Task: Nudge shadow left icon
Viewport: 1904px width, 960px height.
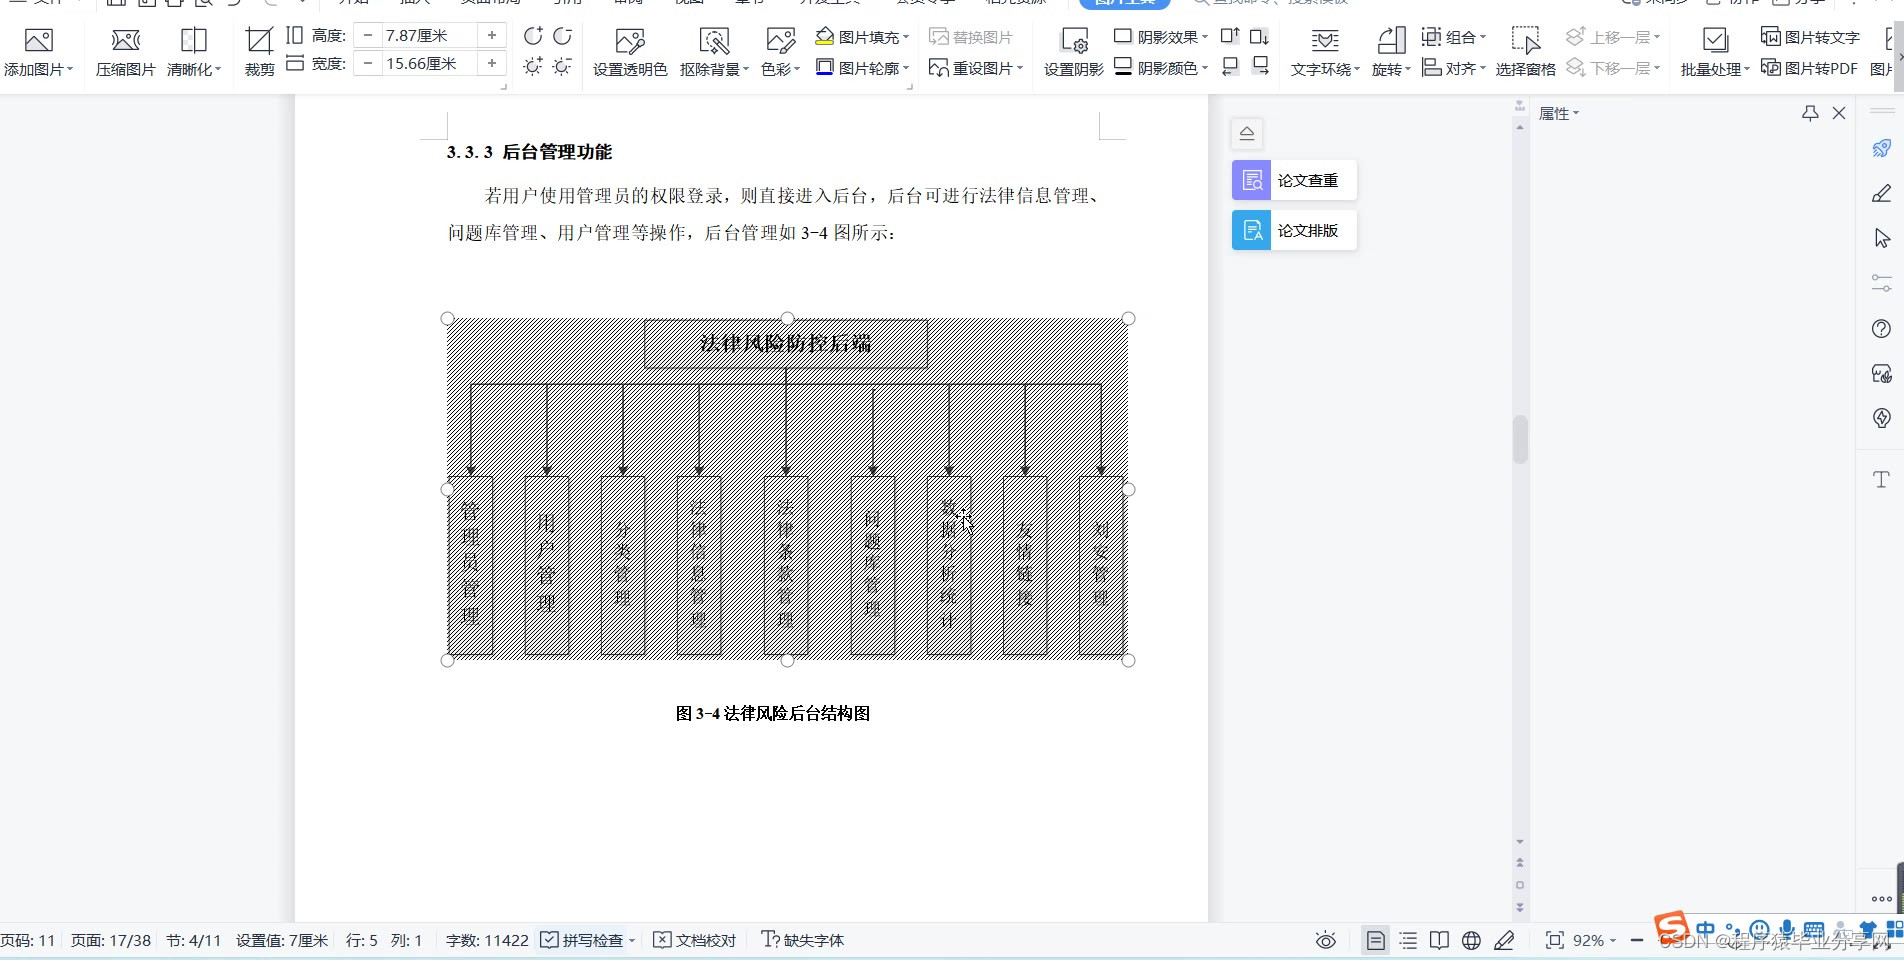Action: point(1230,66)
